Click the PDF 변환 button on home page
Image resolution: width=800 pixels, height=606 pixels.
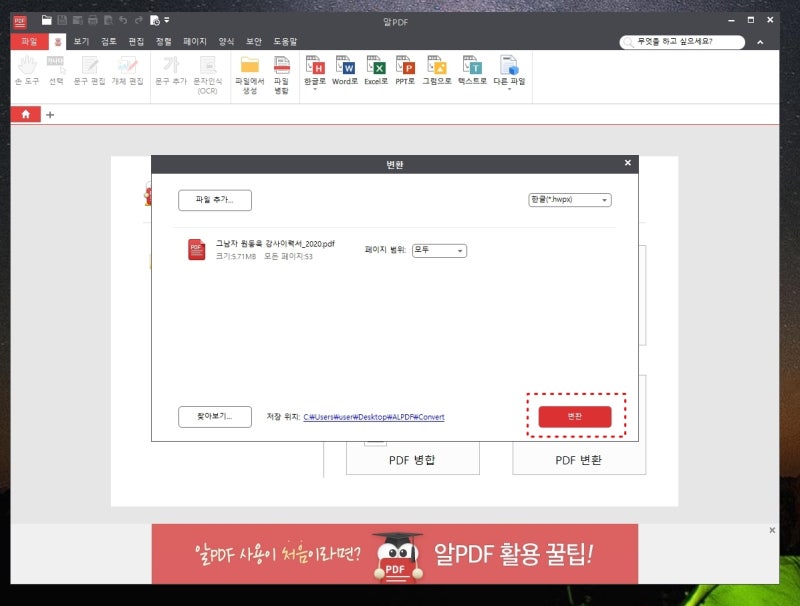[579, 460]
